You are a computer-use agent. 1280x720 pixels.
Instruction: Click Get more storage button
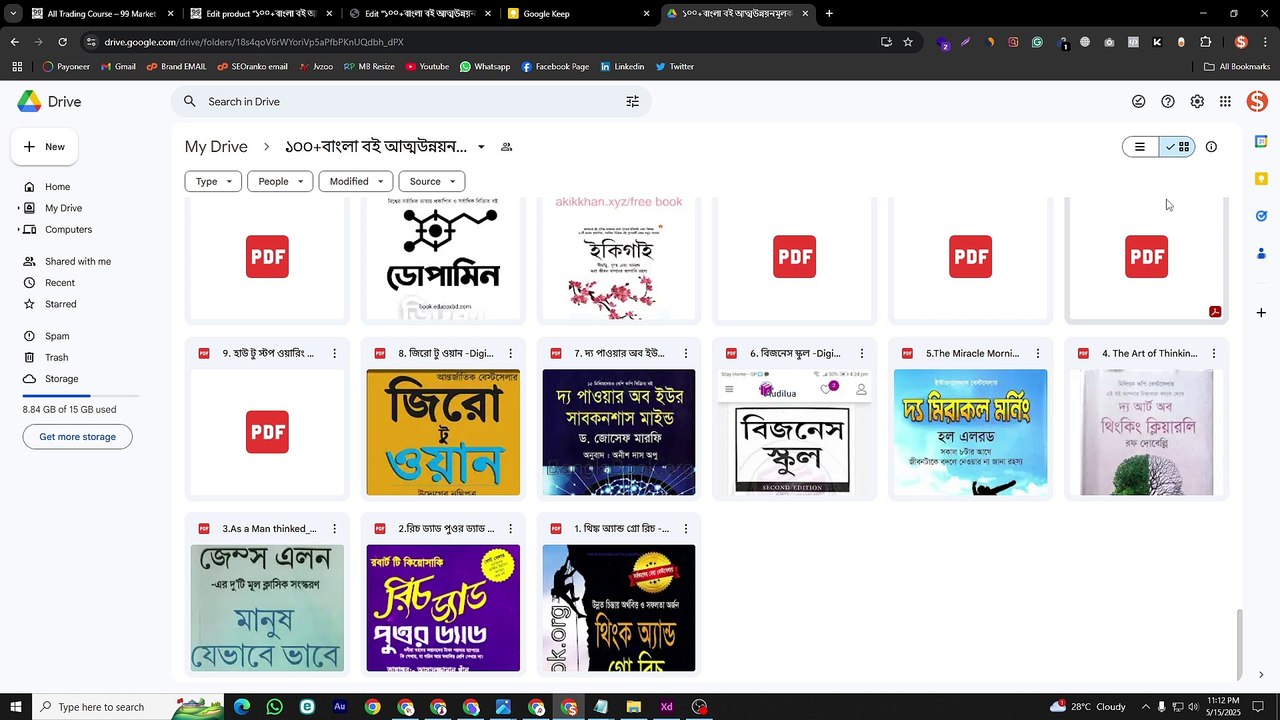click(x=77, y=437)
